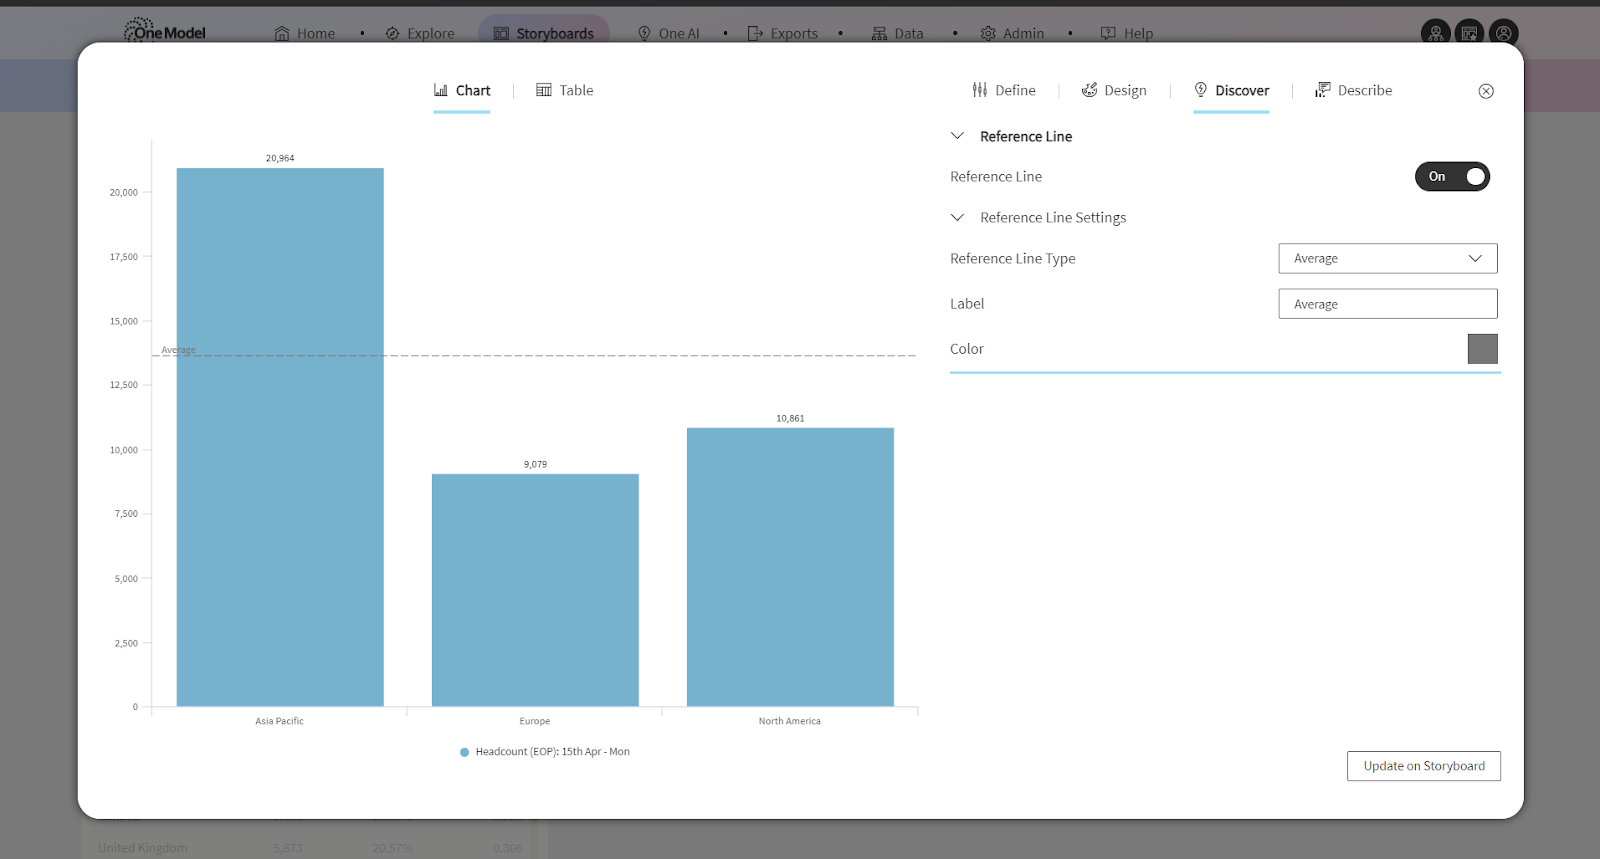Close the chart editor dialog
Viewport: 1600px width, 859px height.
1486,91
